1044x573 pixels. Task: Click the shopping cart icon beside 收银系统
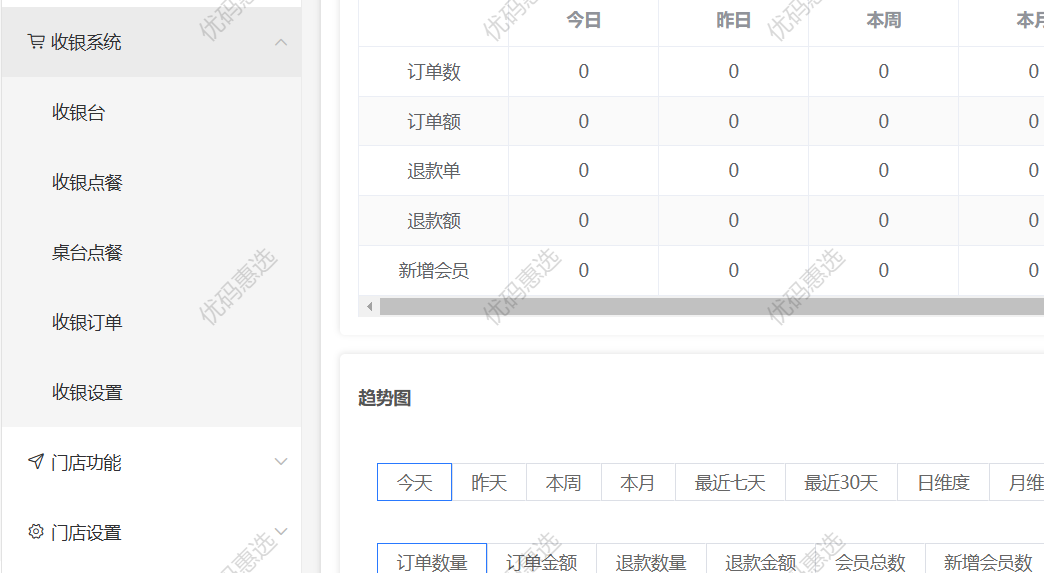tap(36, 42)
